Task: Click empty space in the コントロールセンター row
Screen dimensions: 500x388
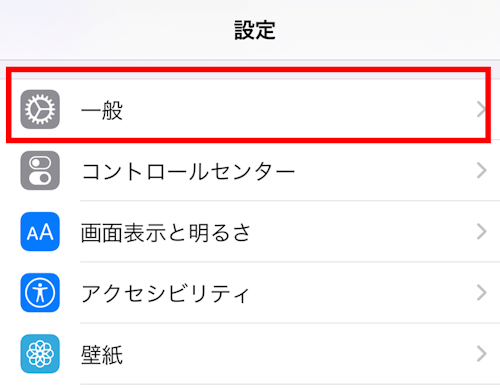Action: coord(383,170)
